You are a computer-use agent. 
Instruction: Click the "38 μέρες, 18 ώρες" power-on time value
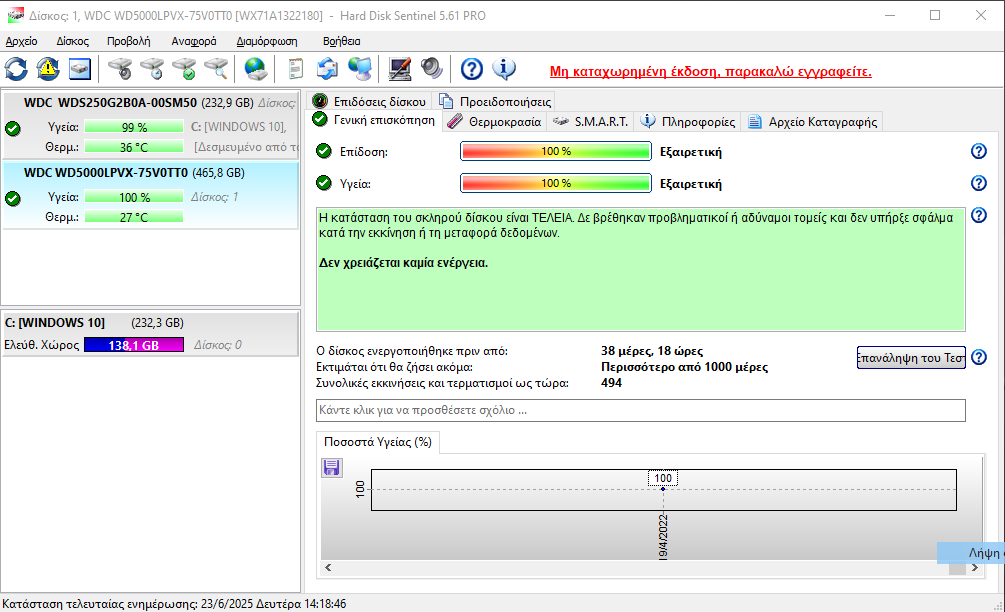coord(652,351)
